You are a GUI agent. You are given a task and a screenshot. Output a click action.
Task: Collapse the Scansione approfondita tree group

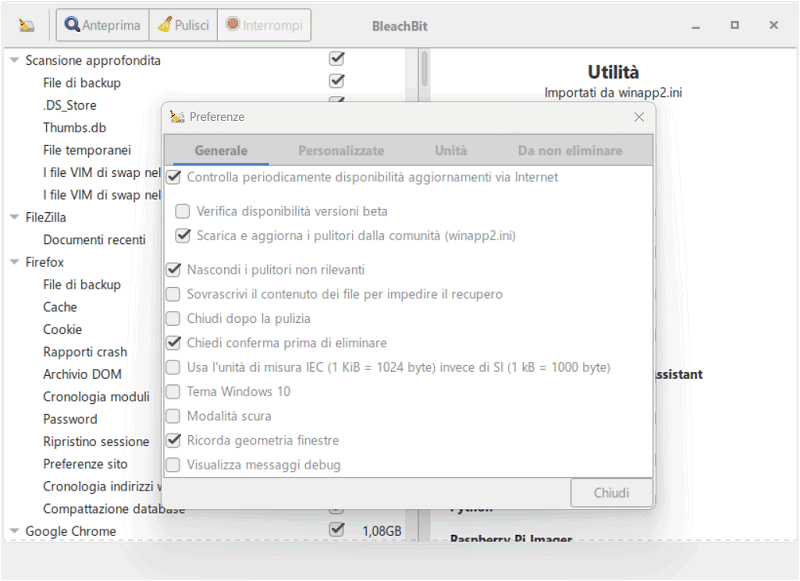(14, 60)
